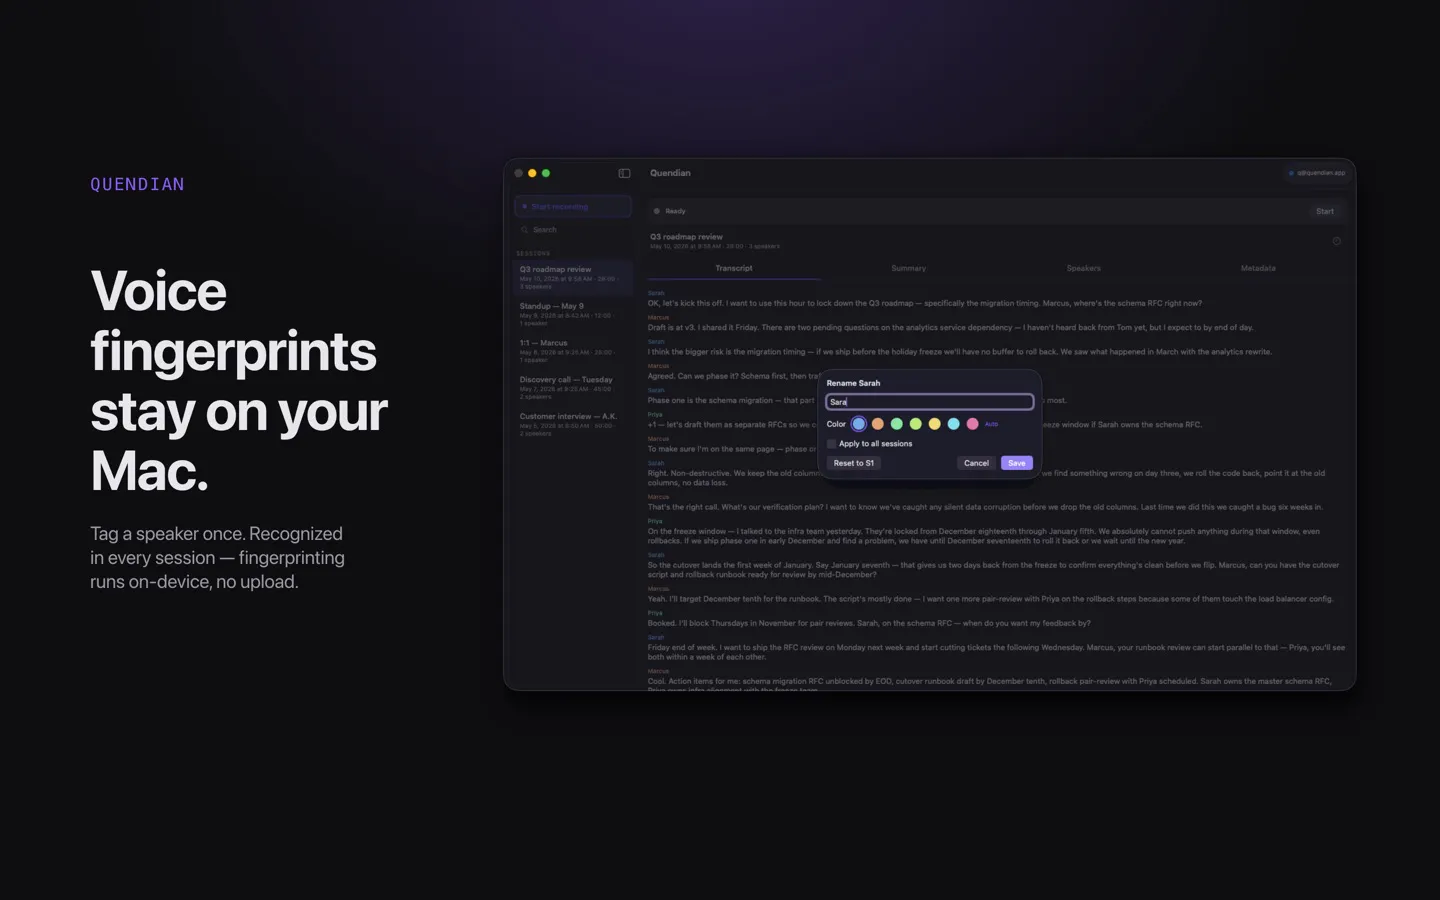This screenshot has width=1440, height=900.
Task: Click the Sarah label above "OK, let's kick this off"
Action: (x=656, y=293)
